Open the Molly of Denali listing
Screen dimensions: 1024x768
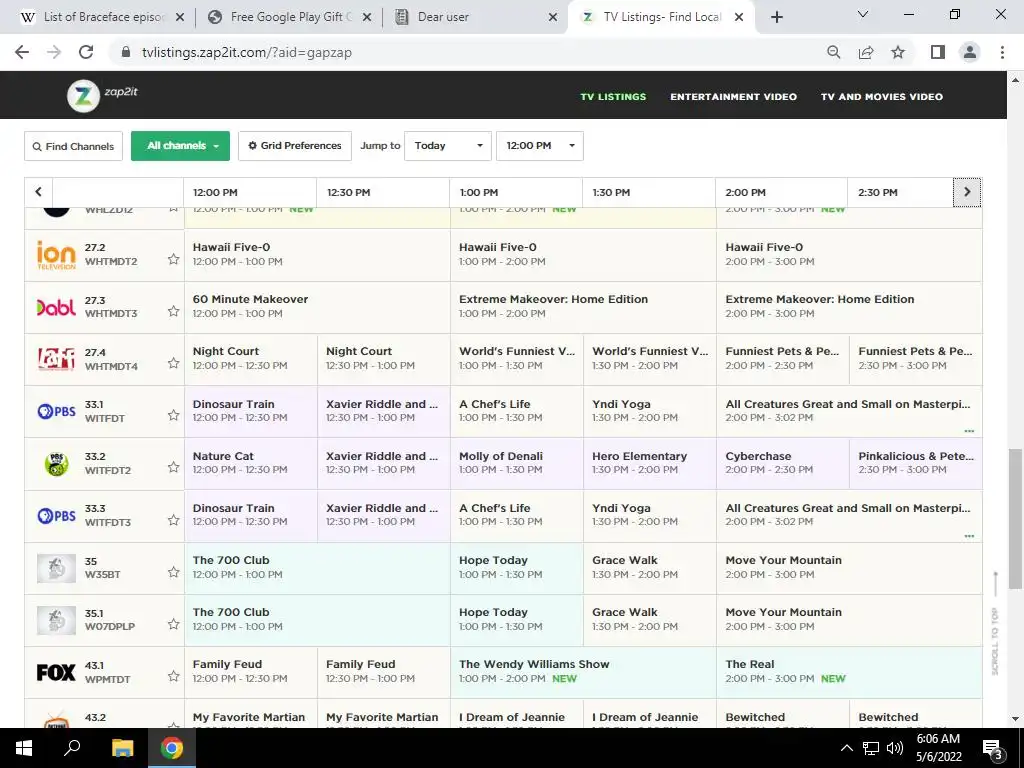tap(516, 463)
